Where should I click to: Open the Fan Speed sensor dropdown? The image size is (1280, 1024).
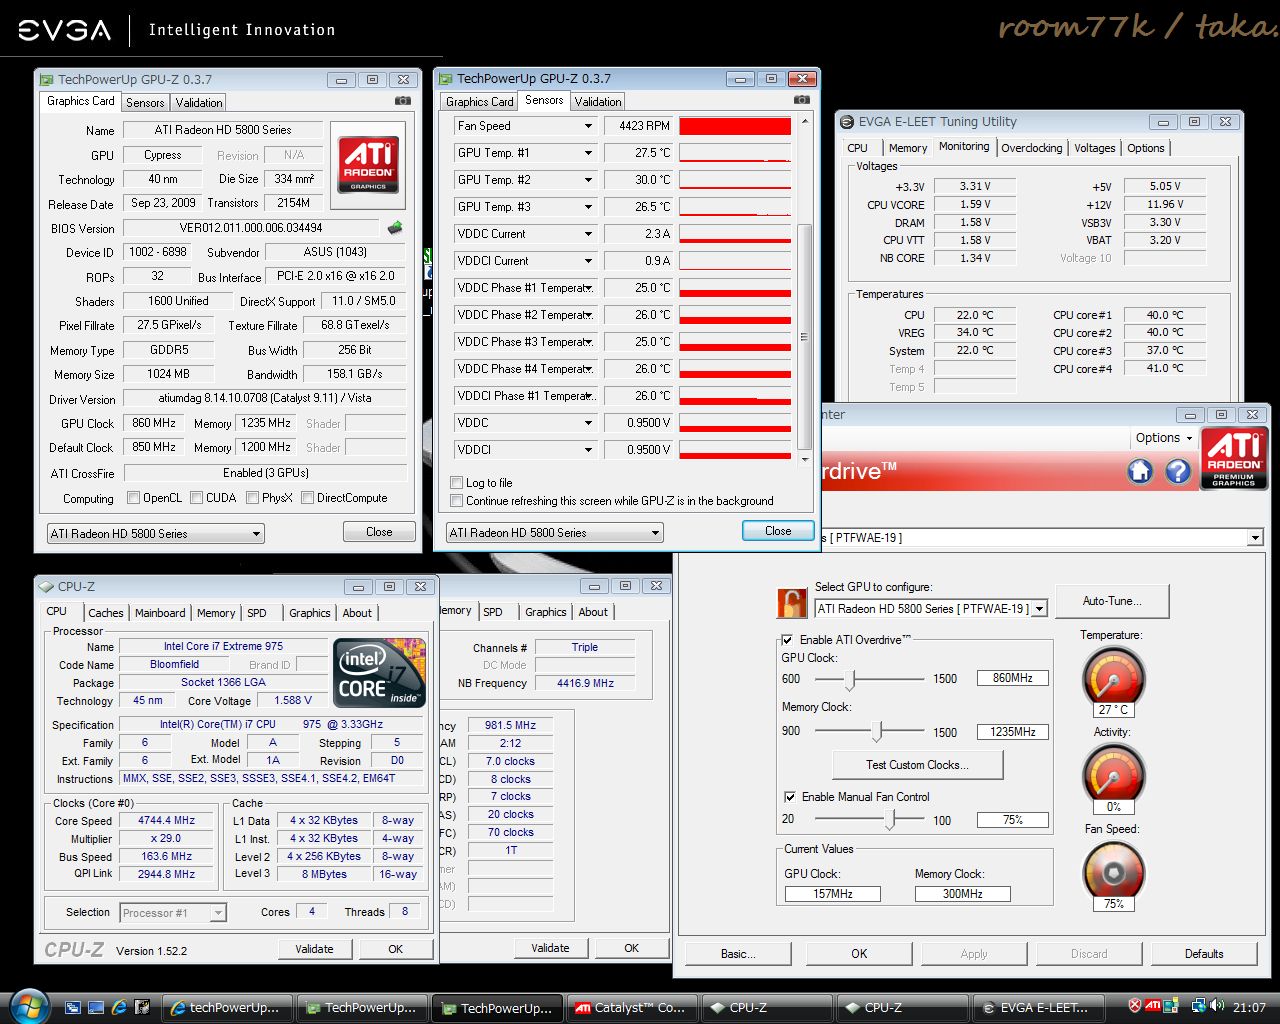pyautogui.click(x=588, y=126)
